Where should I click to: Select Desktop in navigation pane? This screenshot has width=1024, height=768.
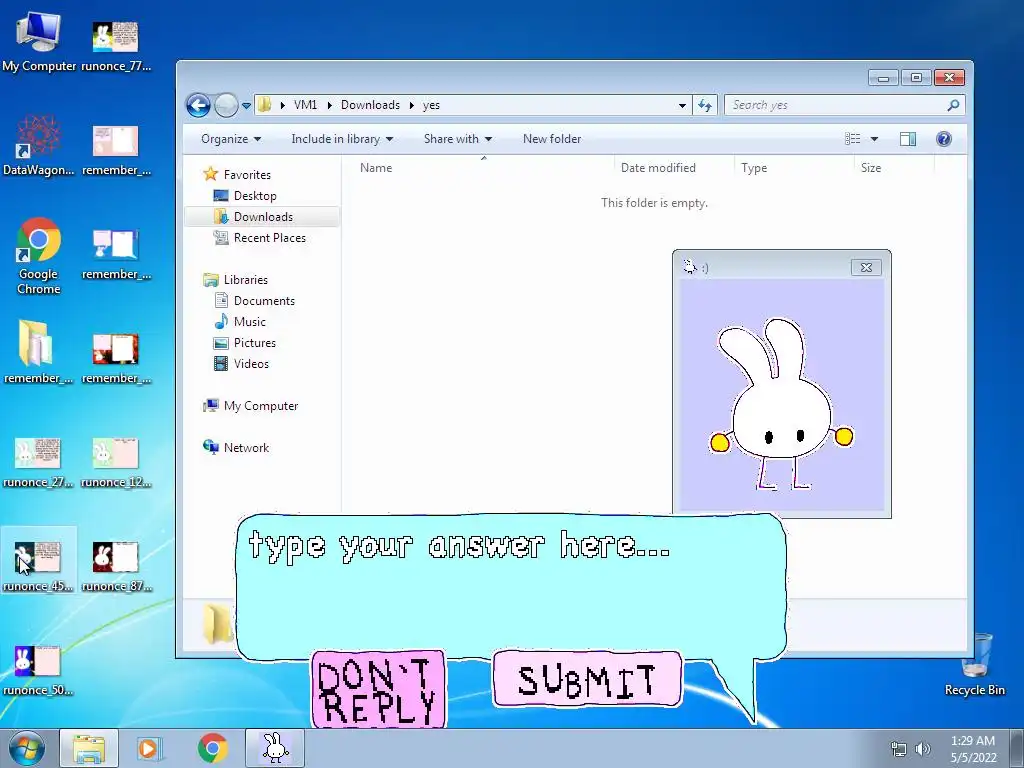[246, 196]
